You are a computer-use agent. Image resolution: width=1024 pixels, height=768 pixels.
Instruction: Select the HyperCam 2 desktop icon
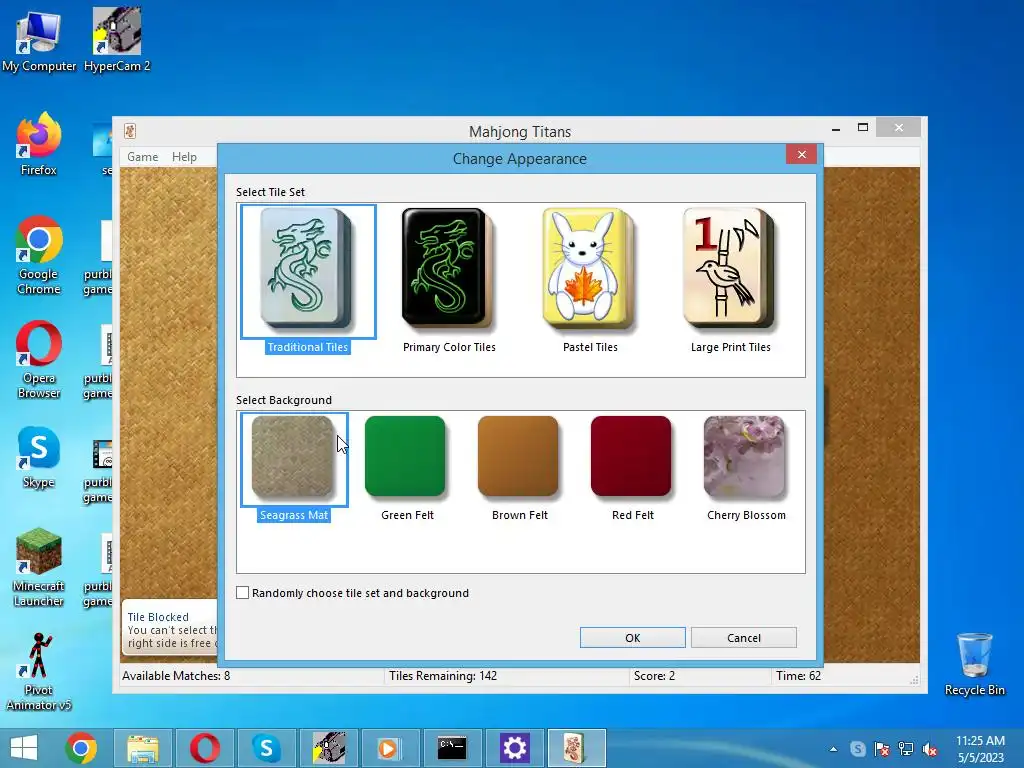click(x=117, y=40)
